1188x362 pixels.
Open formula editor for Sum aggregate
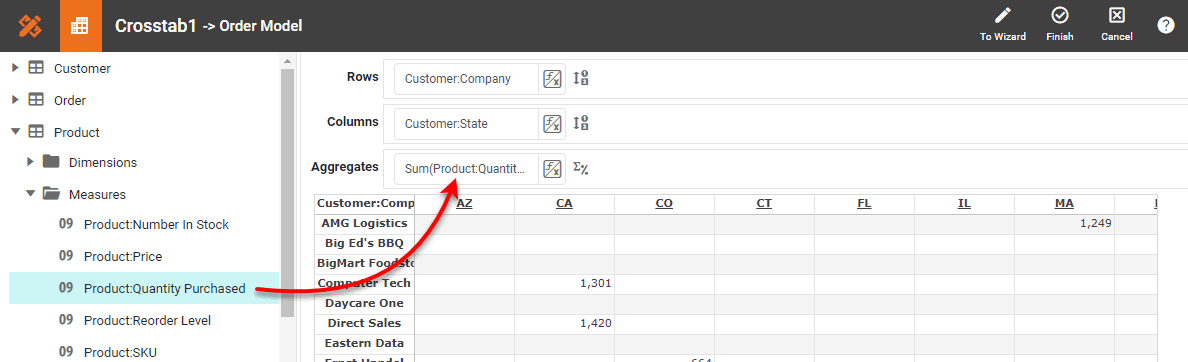click(552, 168)
